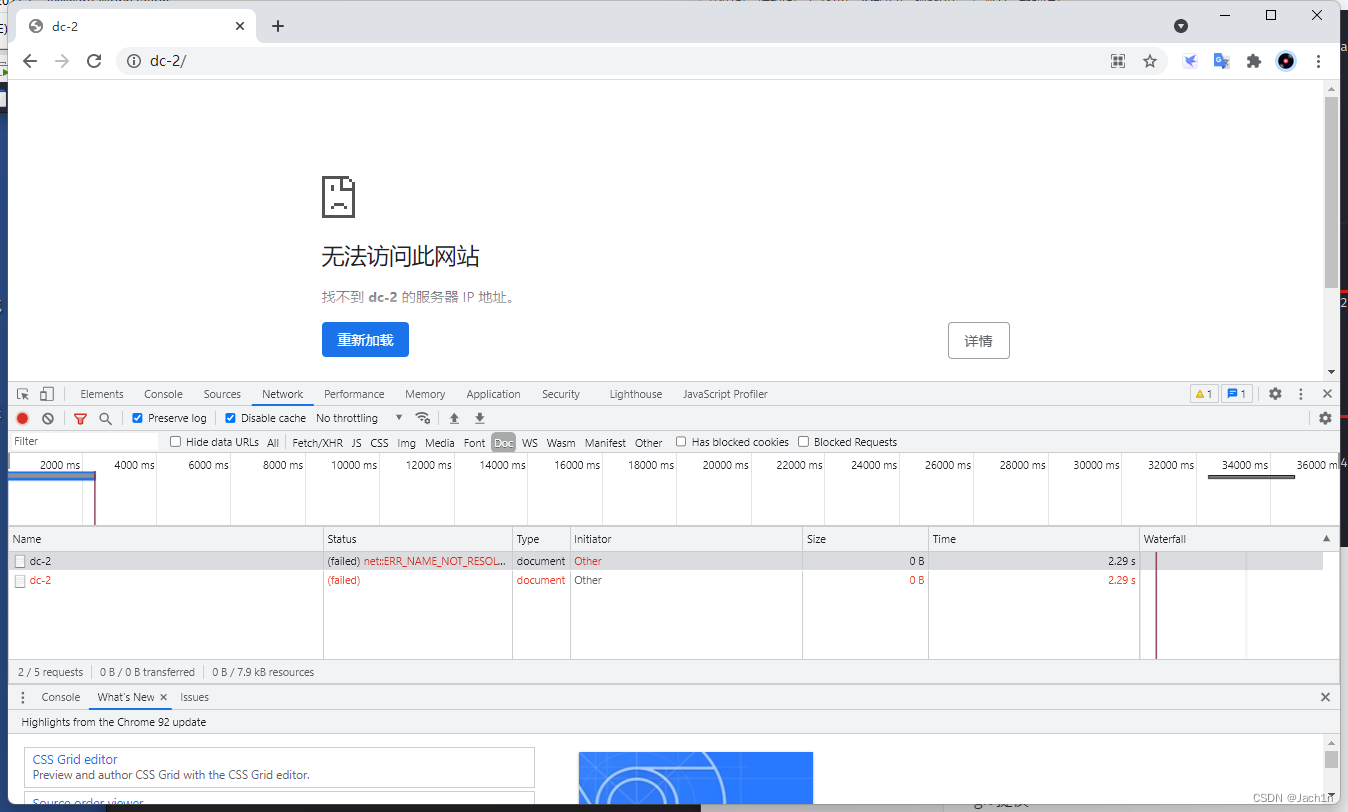Clear the network log

[x=47, y=418]
